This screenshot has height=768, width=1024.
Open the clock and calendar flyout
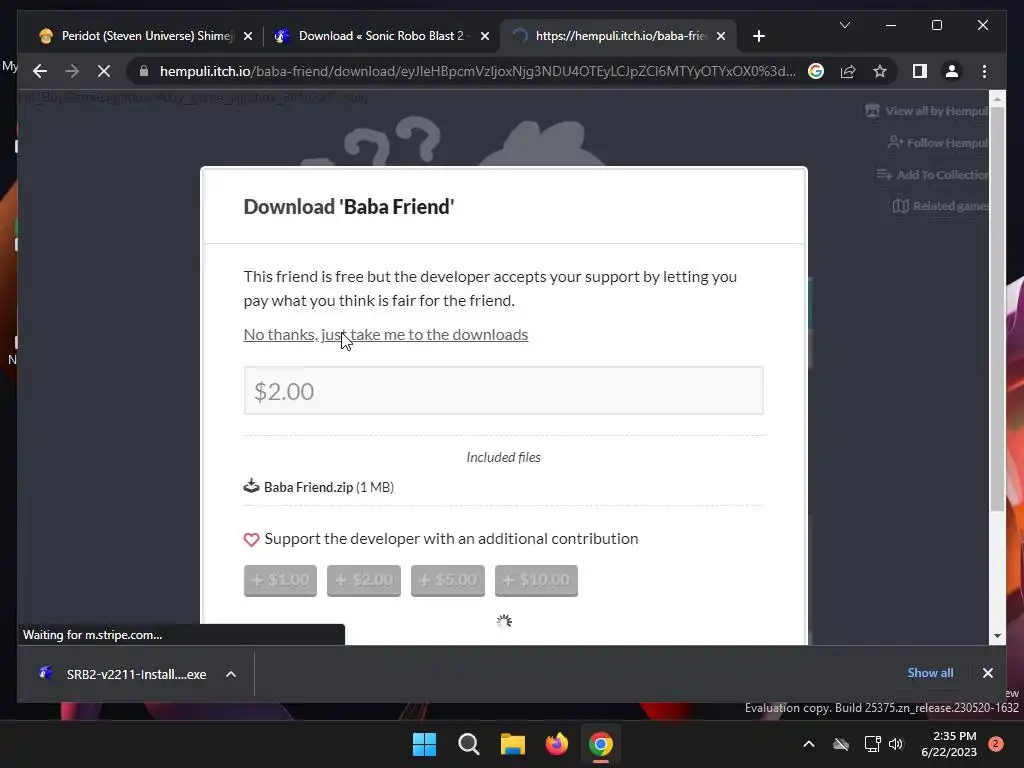point(949,744)
